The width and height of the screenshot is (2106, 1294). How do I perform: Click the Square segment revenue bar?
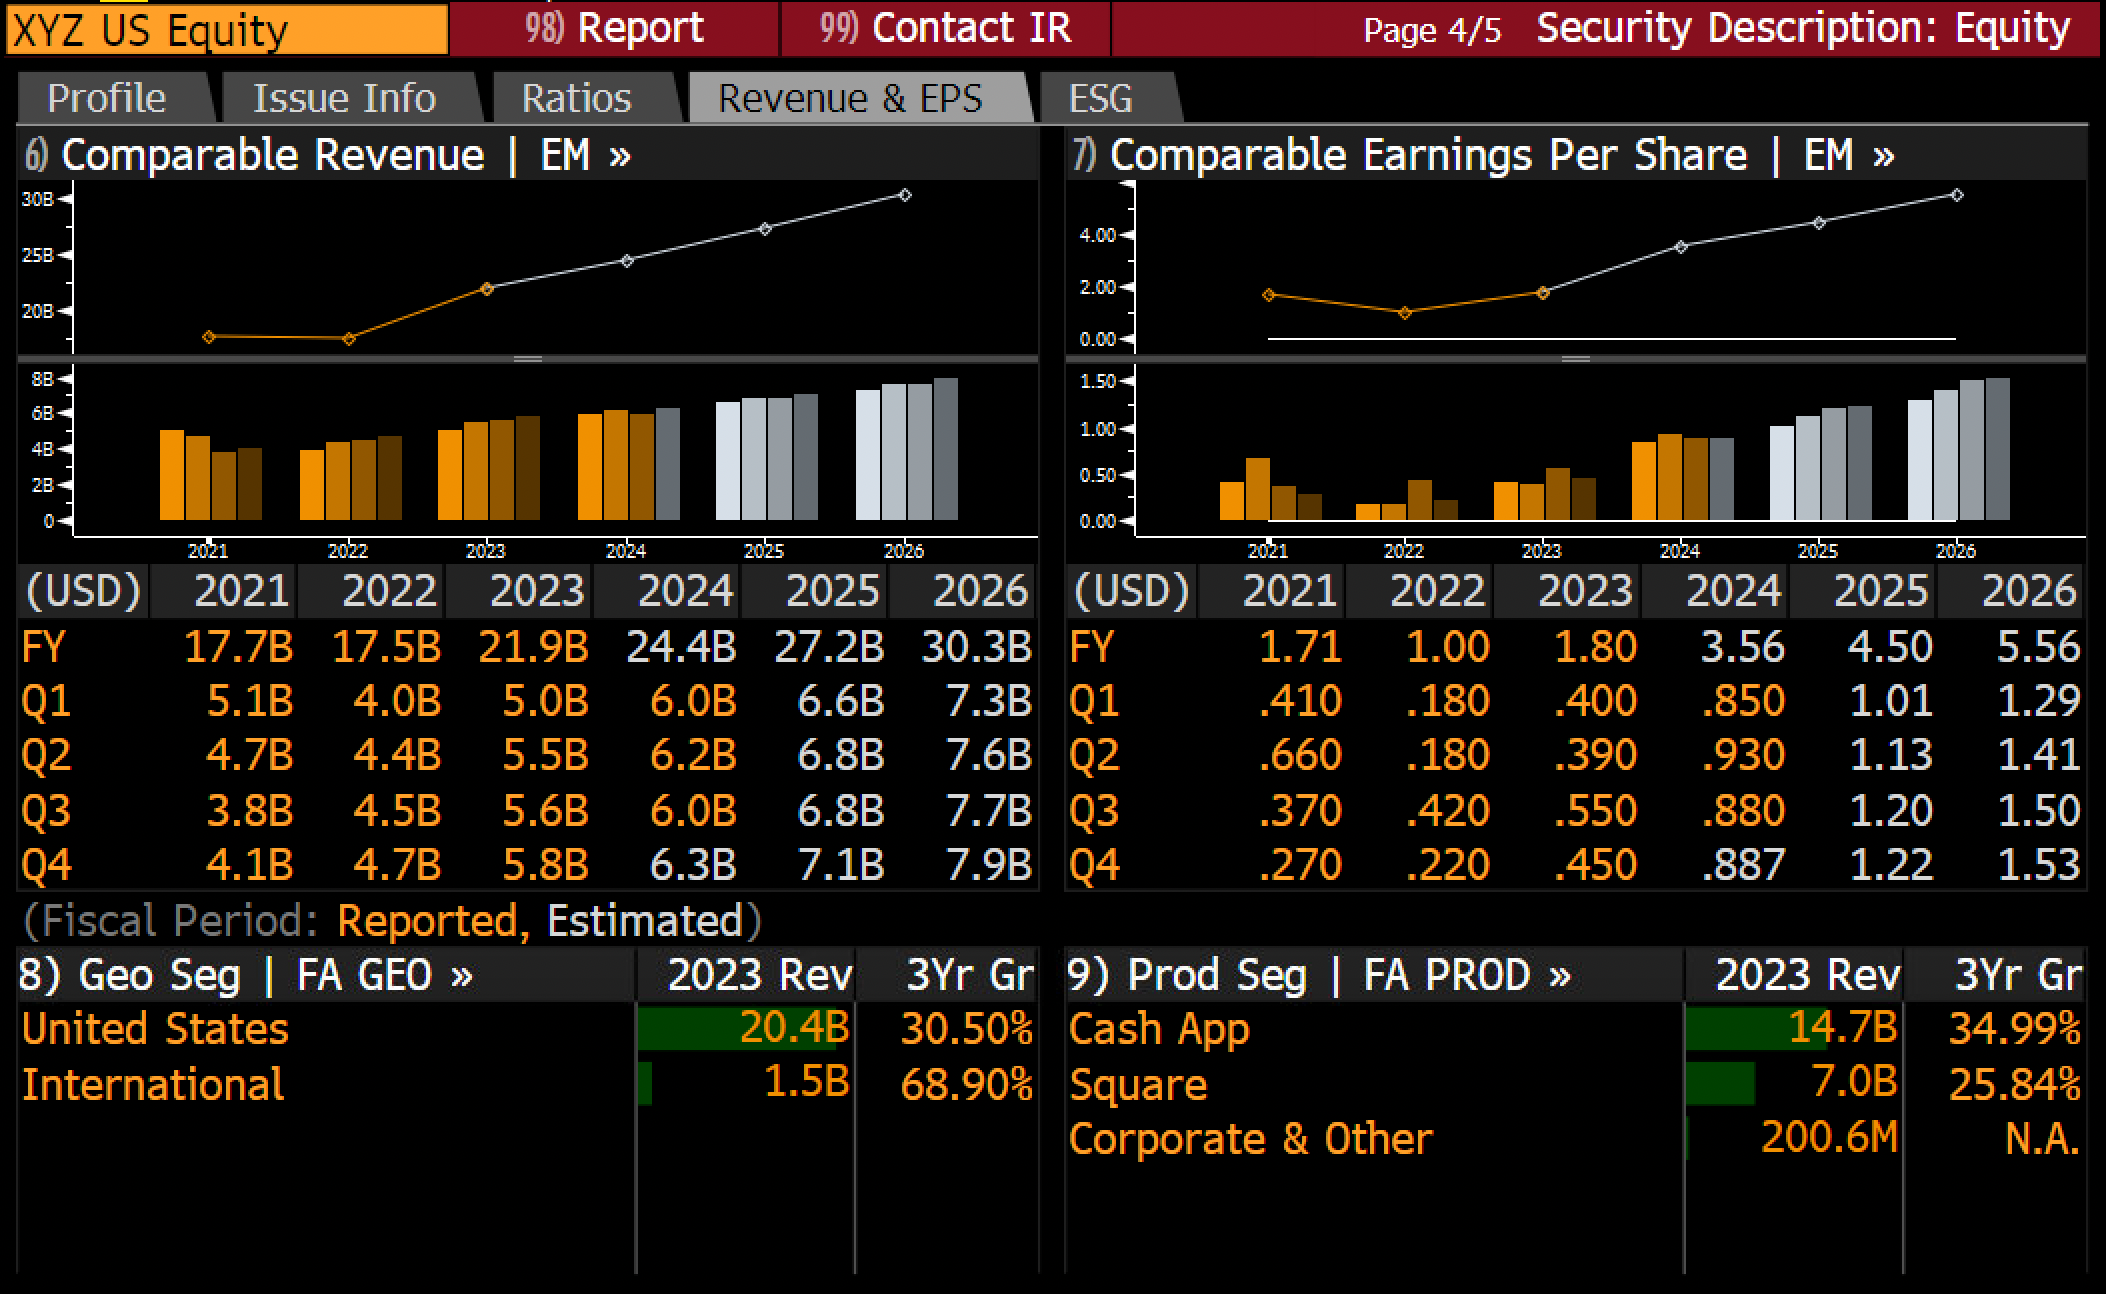pyautogui.click(x=1720, y=1084)
